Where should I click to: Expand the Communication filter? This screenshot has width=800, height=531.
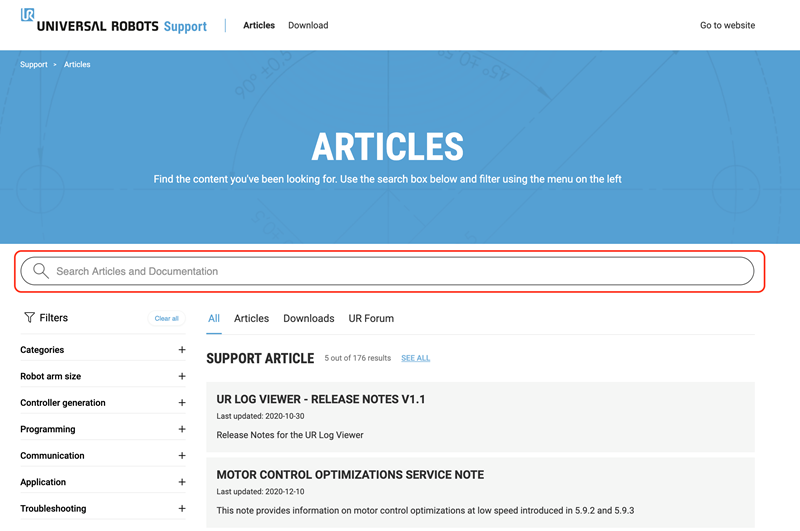[182, 456]
